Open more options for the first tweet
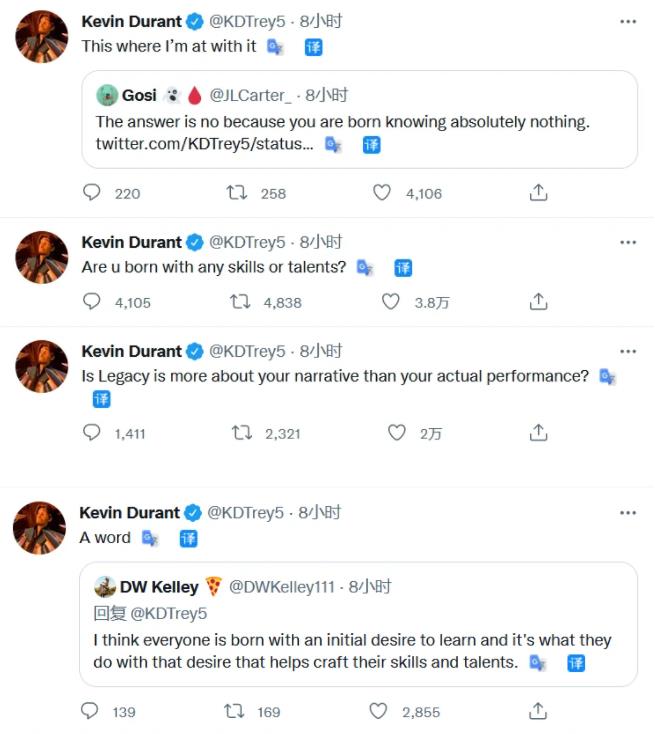 pos(627,21)
